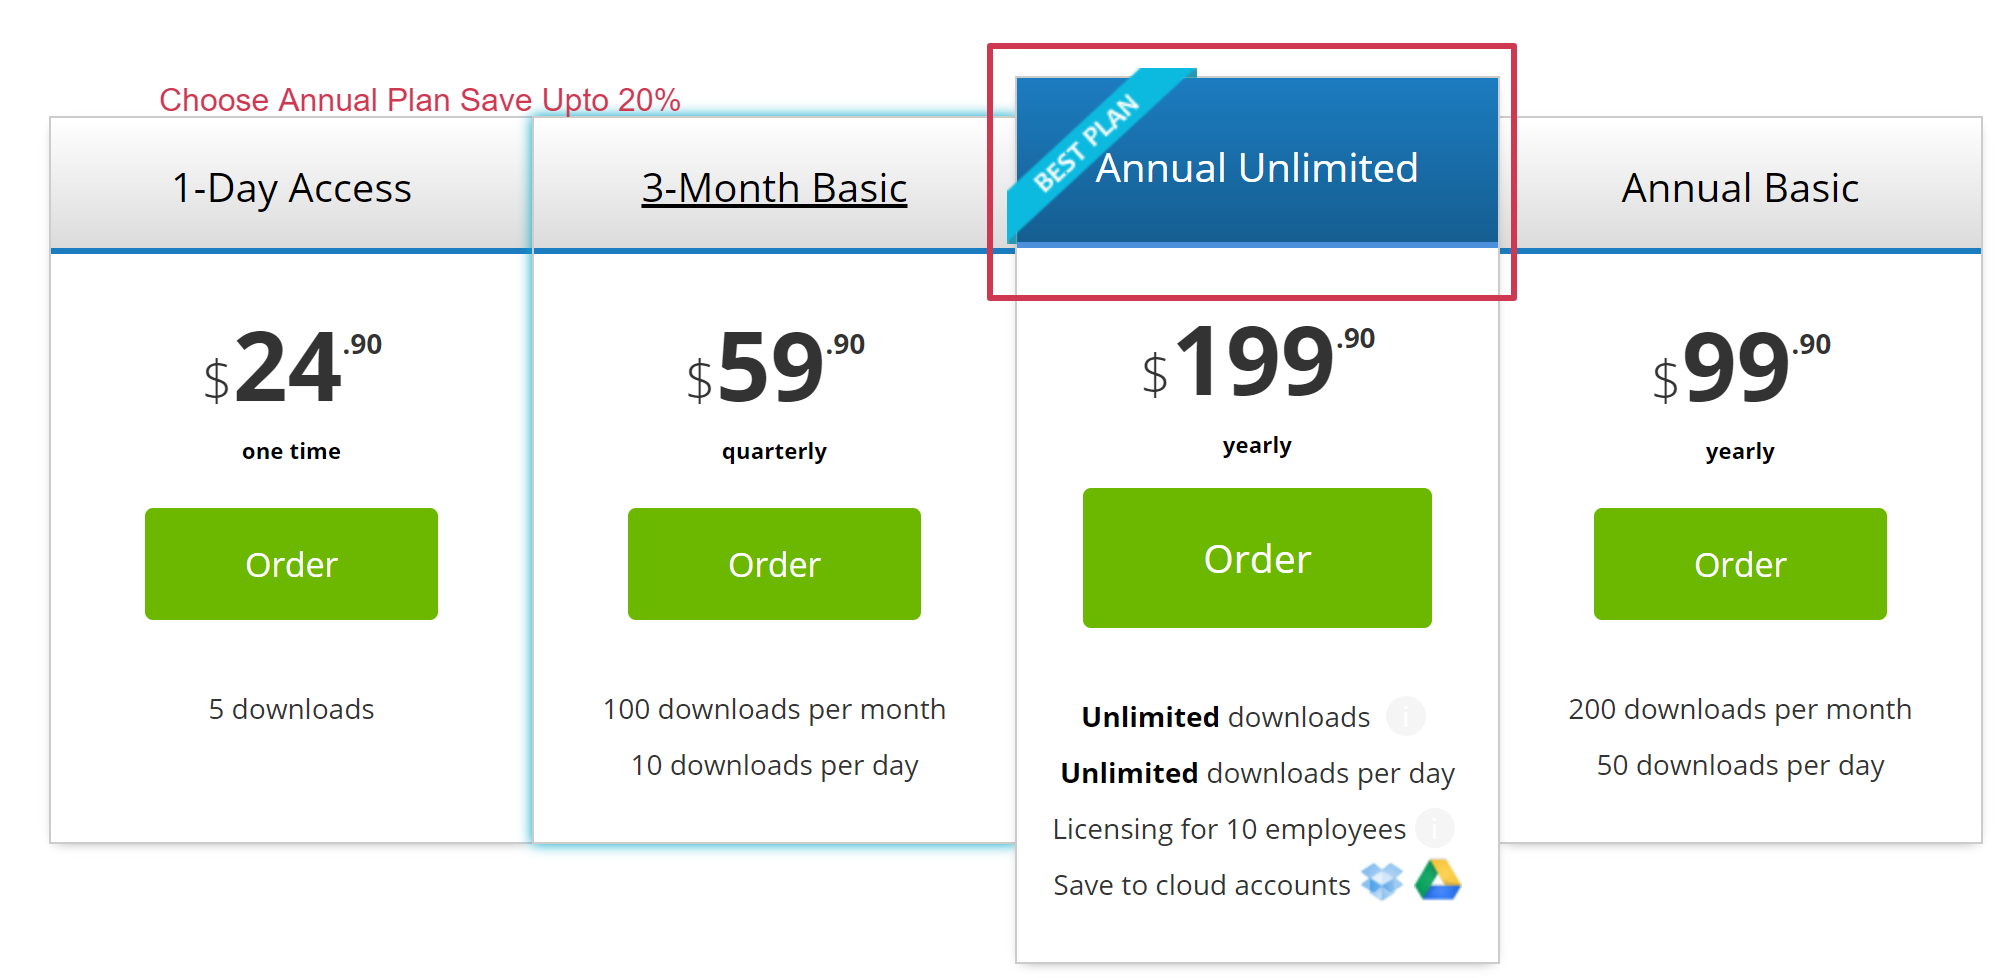Click the $24.90 one time price
This screenshot has width=2006, height=978.
point(291,368)
